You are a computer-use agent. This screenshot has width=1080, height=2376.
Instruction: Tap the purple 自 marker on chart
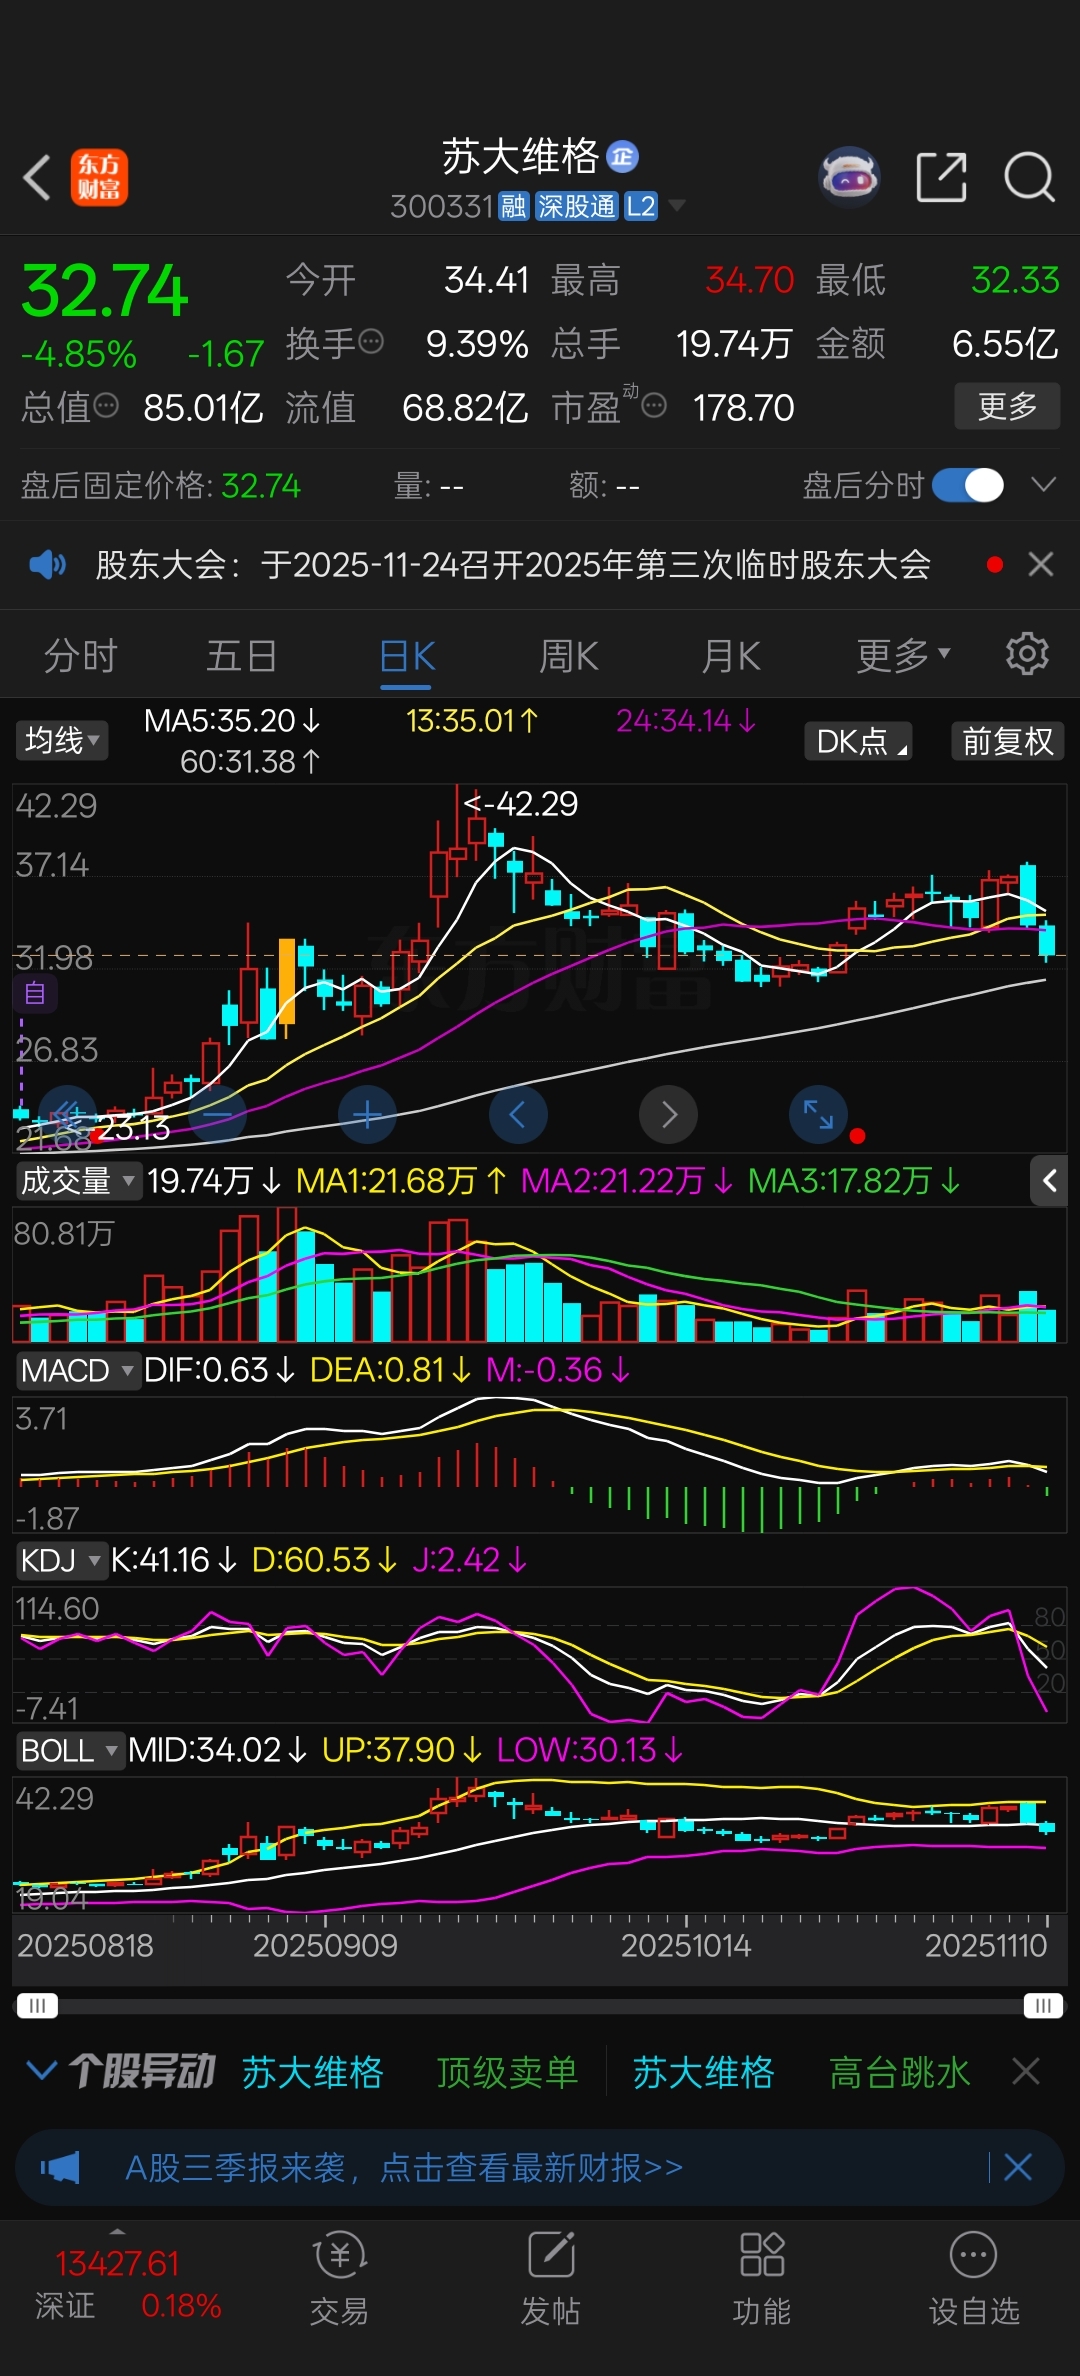point(35,994)
